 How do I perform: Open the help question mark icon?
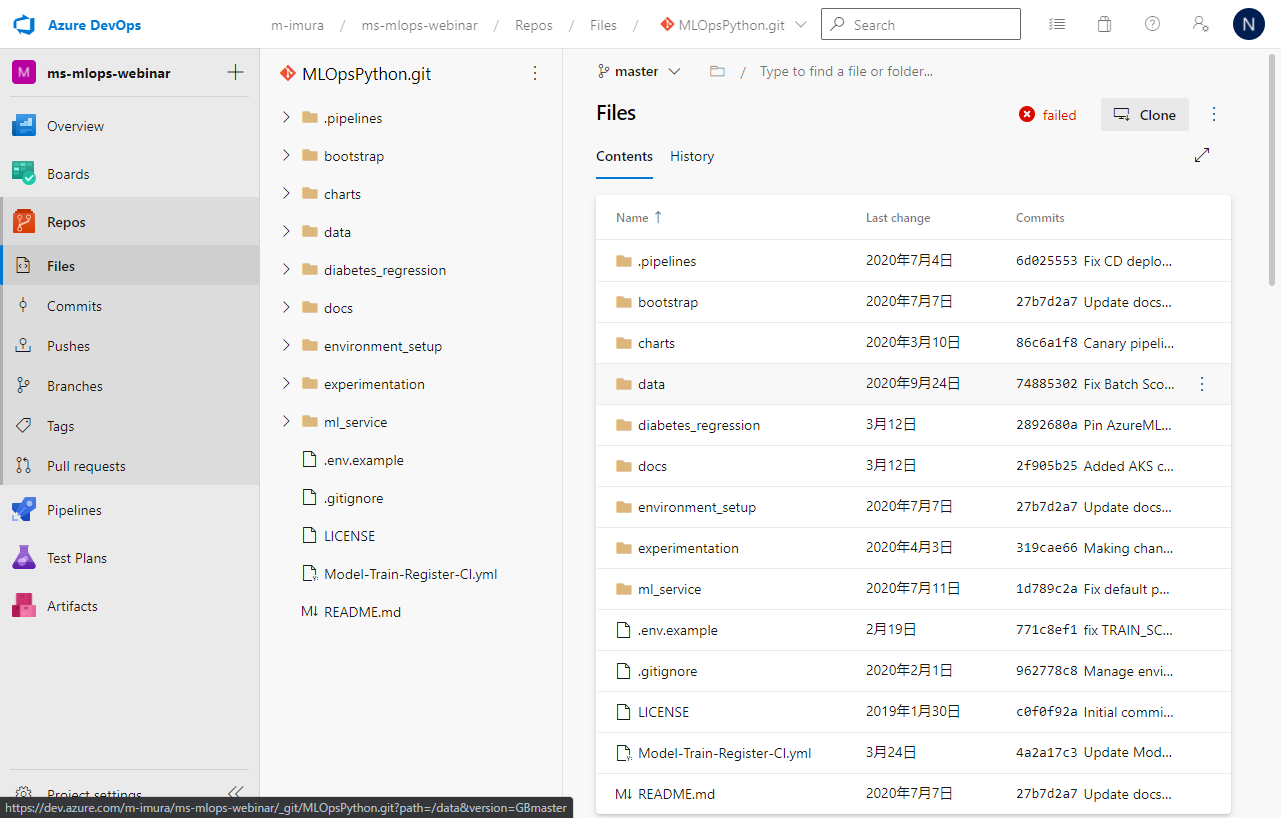[1152, 24]
